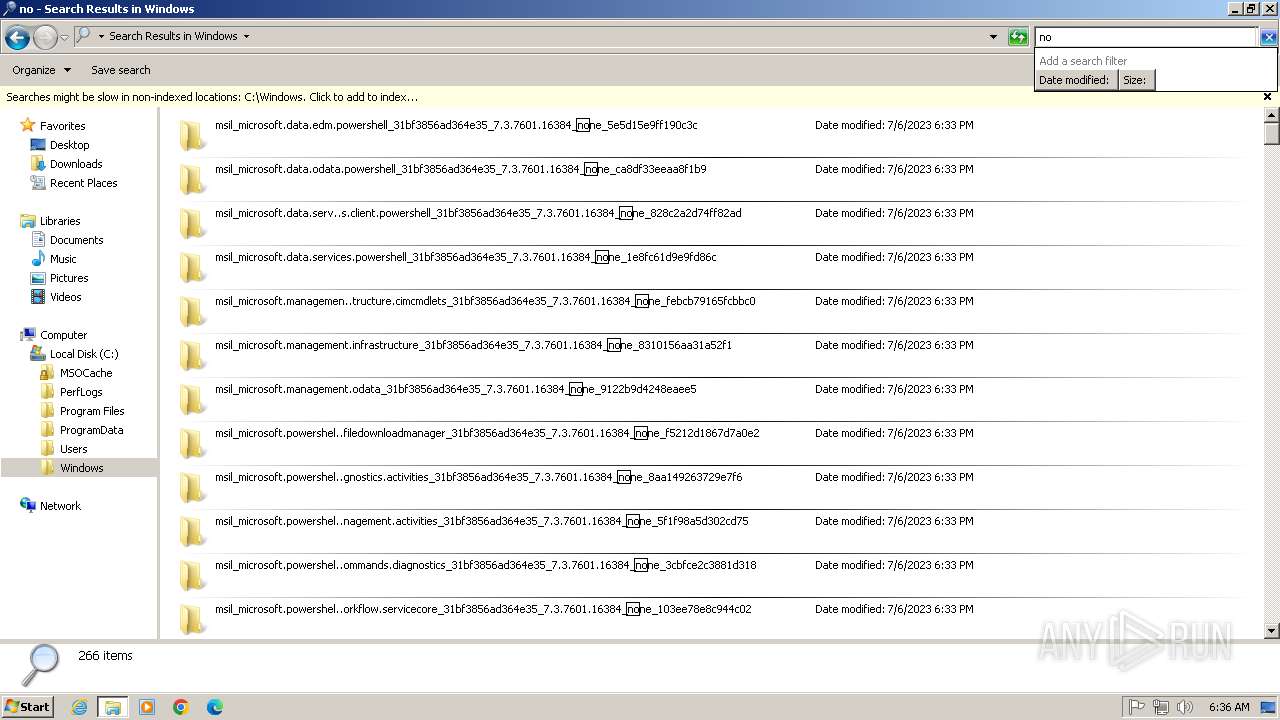Go forward with the Forward arrow button
The image size is (1280, 720).
pos(45,38)
